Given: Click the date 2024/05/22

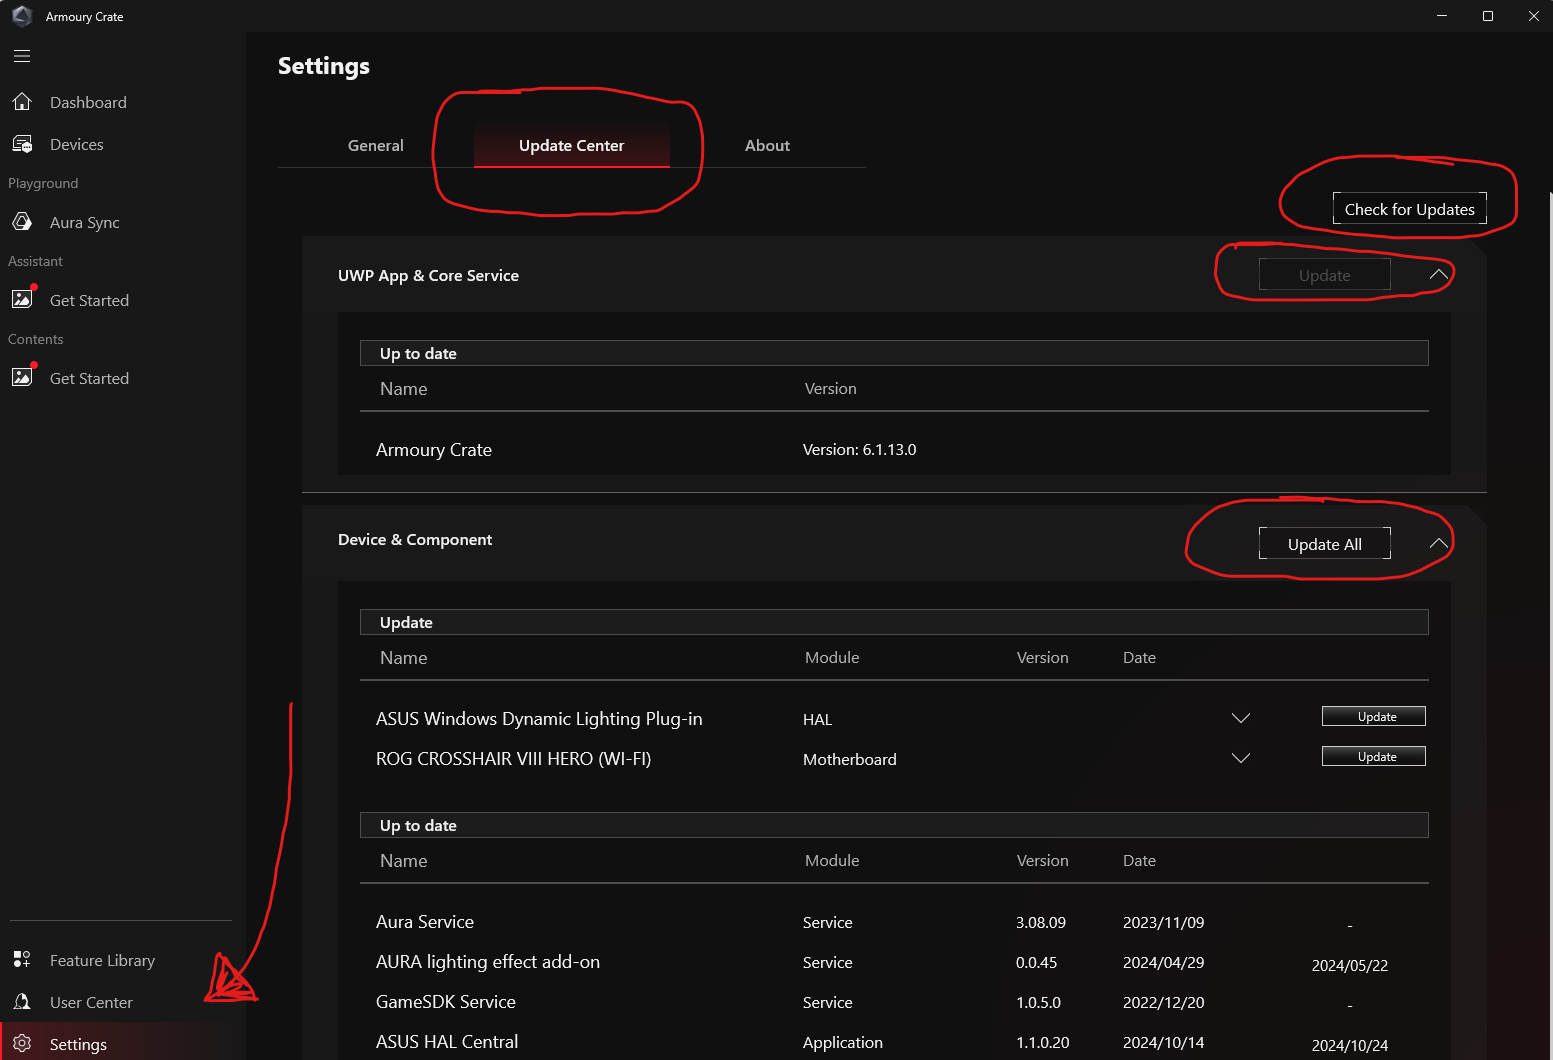Looking at the screenshot, I should (1350, 966).
